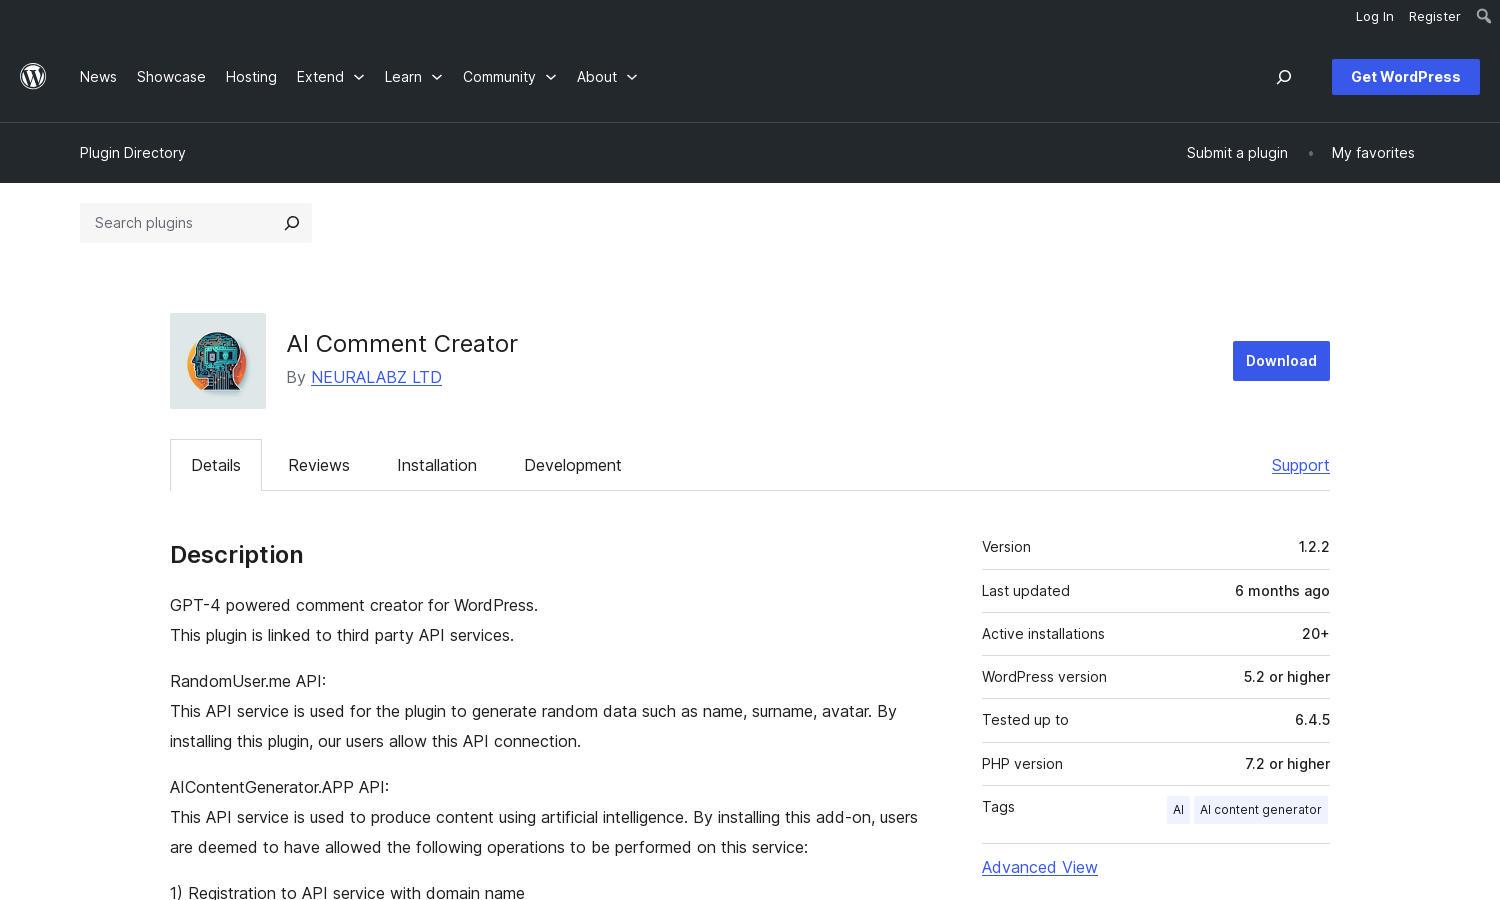Expand the Community menu chevron
Viewport: 1500px width, 900px height.
click(x=551, y=77)
